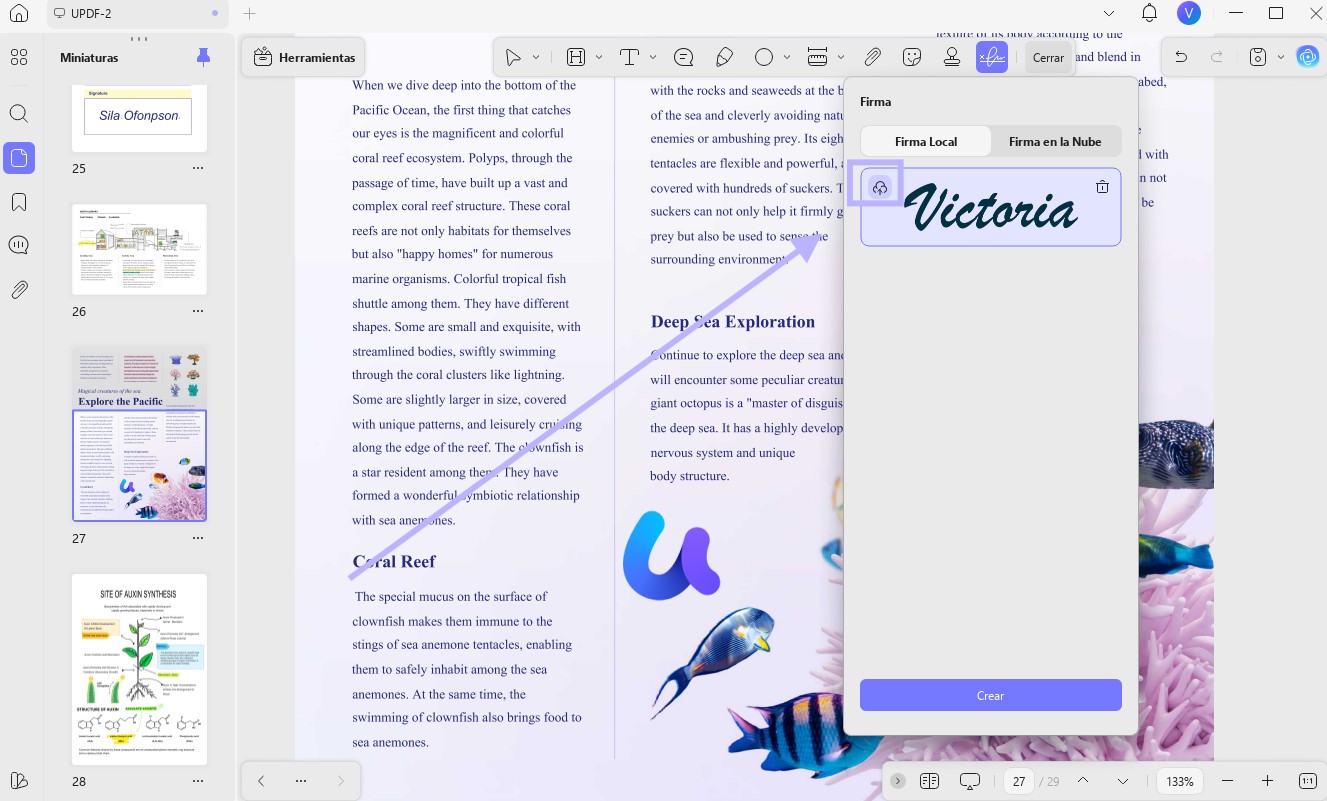
Task: Expand the text comment tool dropdown arrow
Action: pos(653,57)
